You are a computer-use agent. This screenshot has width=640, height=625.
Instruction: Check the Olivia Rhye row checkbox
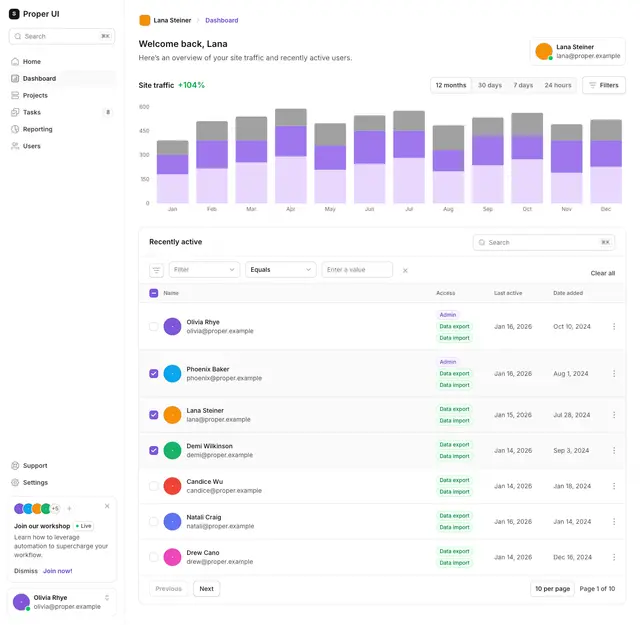point(153,327)
